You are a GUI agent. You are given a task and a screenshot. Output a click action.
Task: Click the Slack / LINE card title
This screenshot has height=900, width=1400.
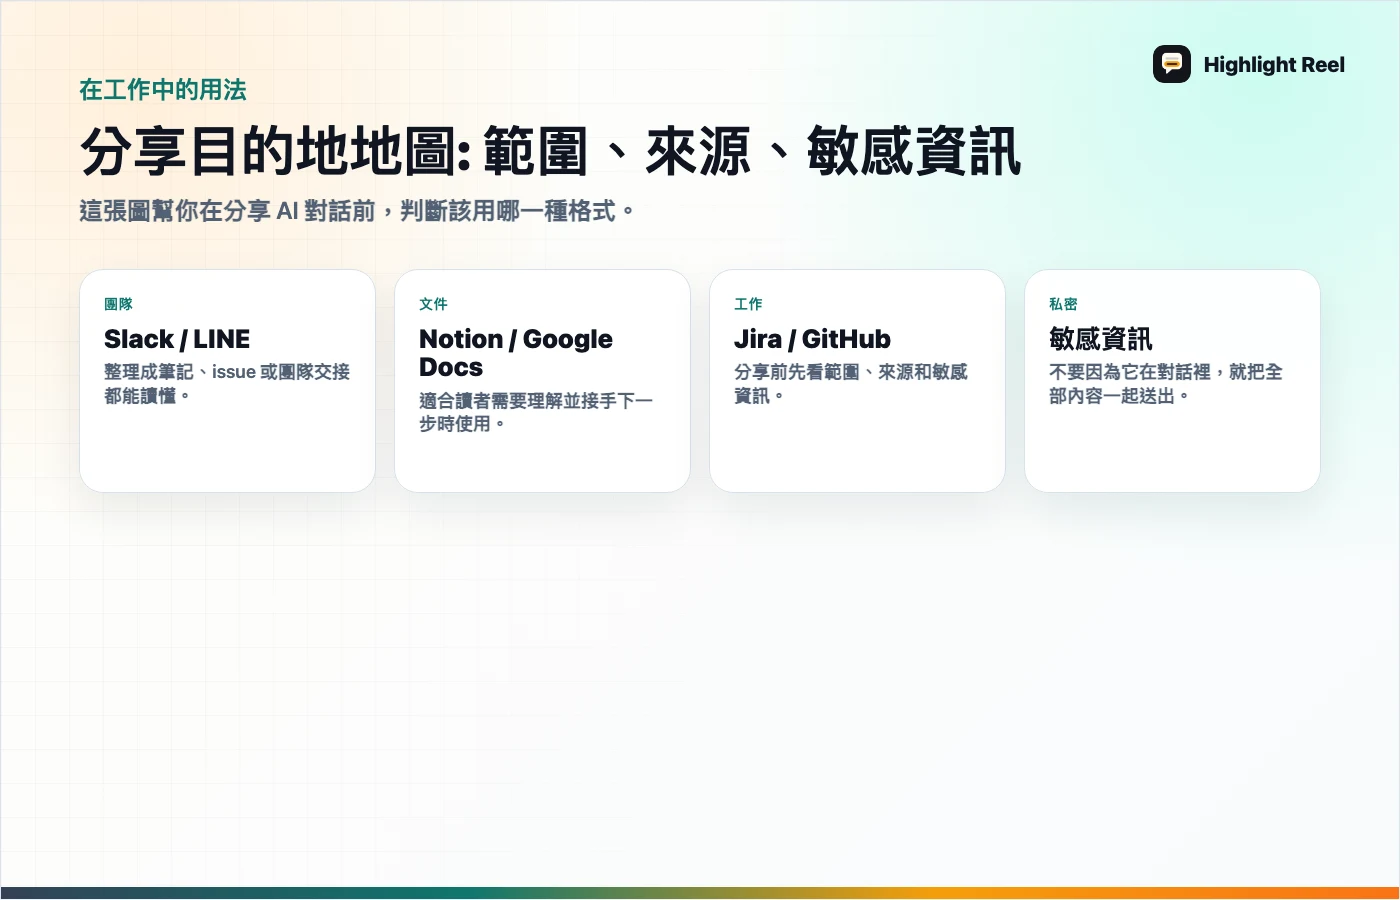(177, 339)
